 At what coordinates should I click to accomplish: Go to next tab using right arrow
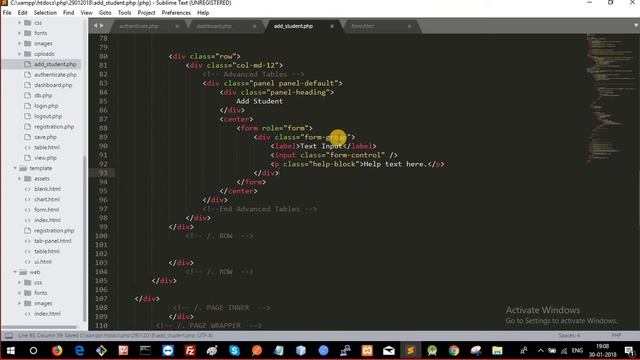tap(102, 26)
